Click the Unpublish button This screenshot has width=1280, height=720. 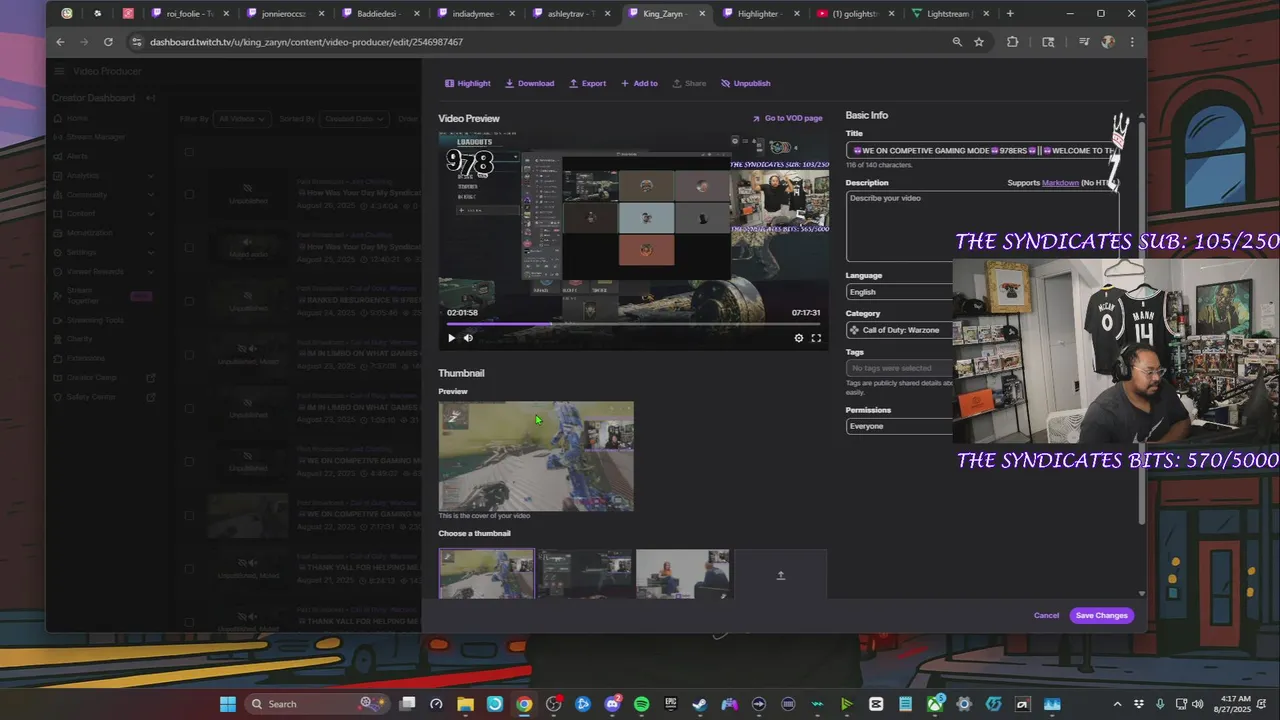click(746, 83)
